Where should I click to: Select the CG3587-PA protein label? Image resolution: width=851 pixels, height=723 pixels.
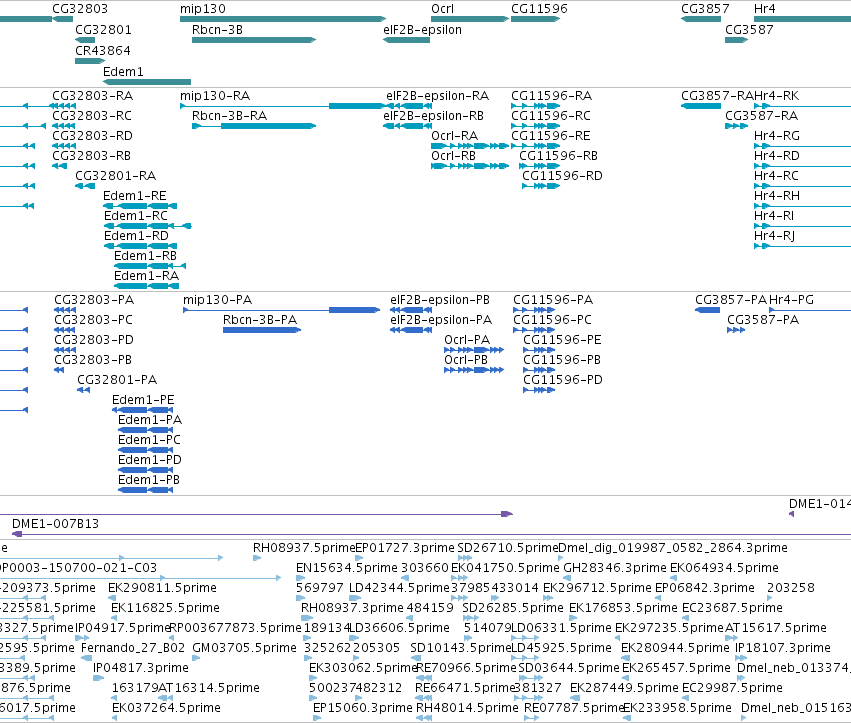(763, 320)
